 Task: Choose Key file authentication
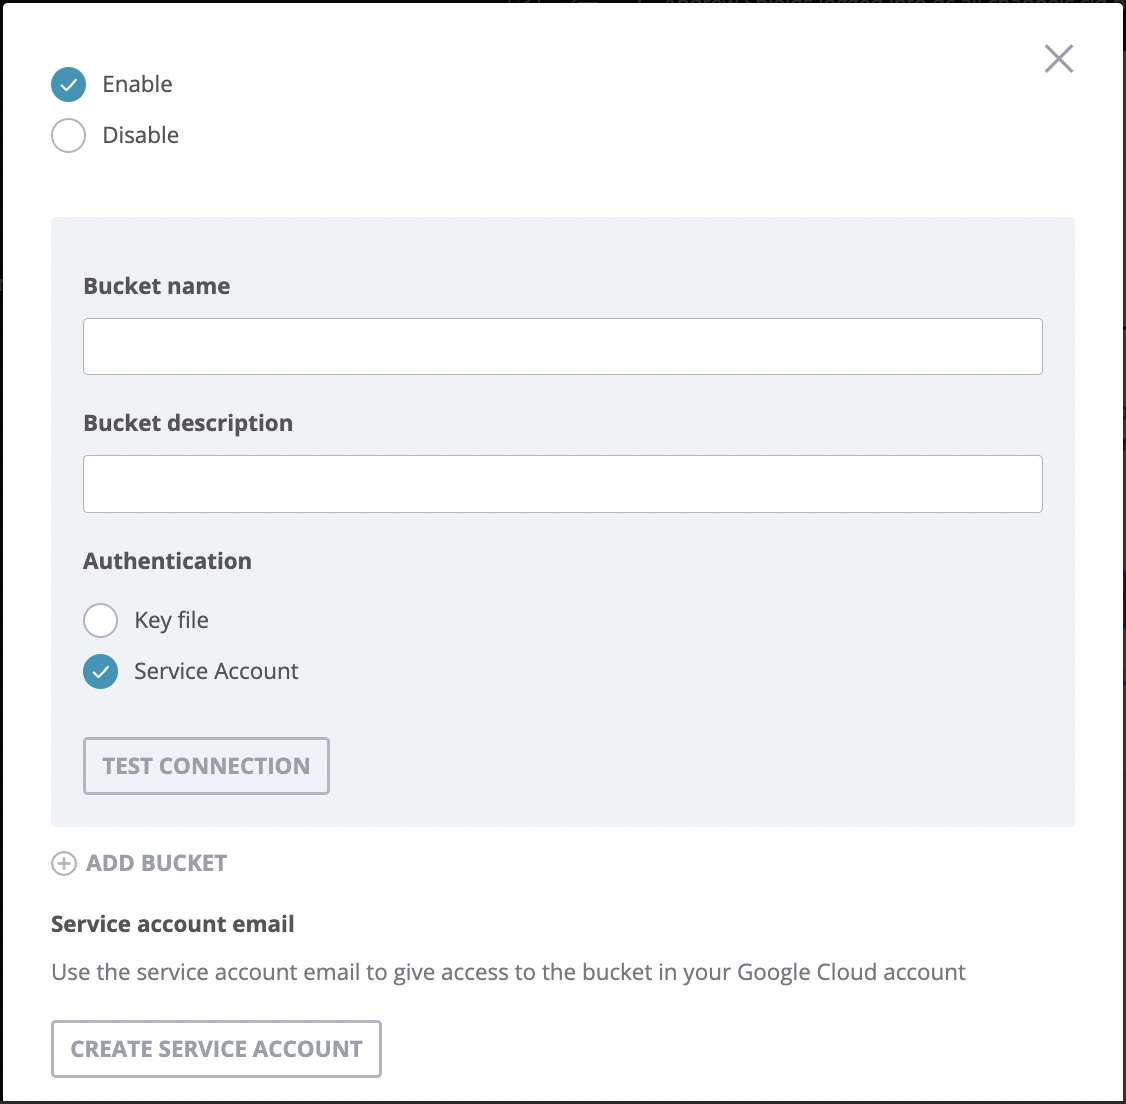click(101, 621)
